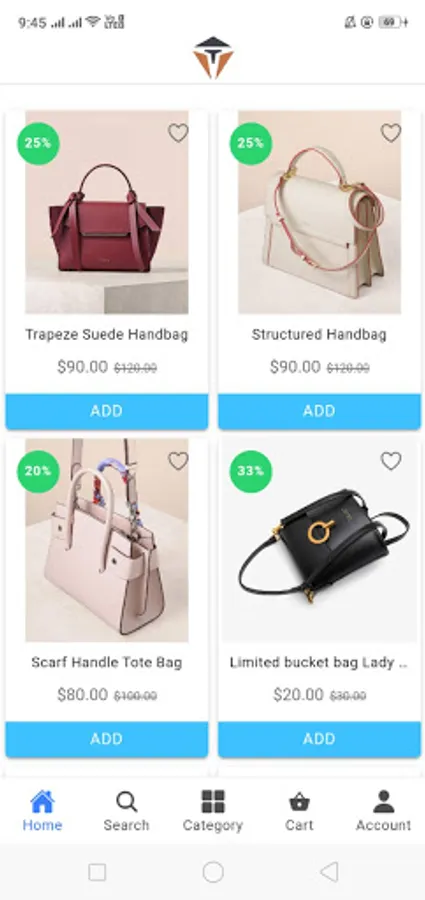Toggle heart on Scarf Handle Tote Bag
This screenshot has height=900, width=425.
pyautogui.click(x=178, y=461)
